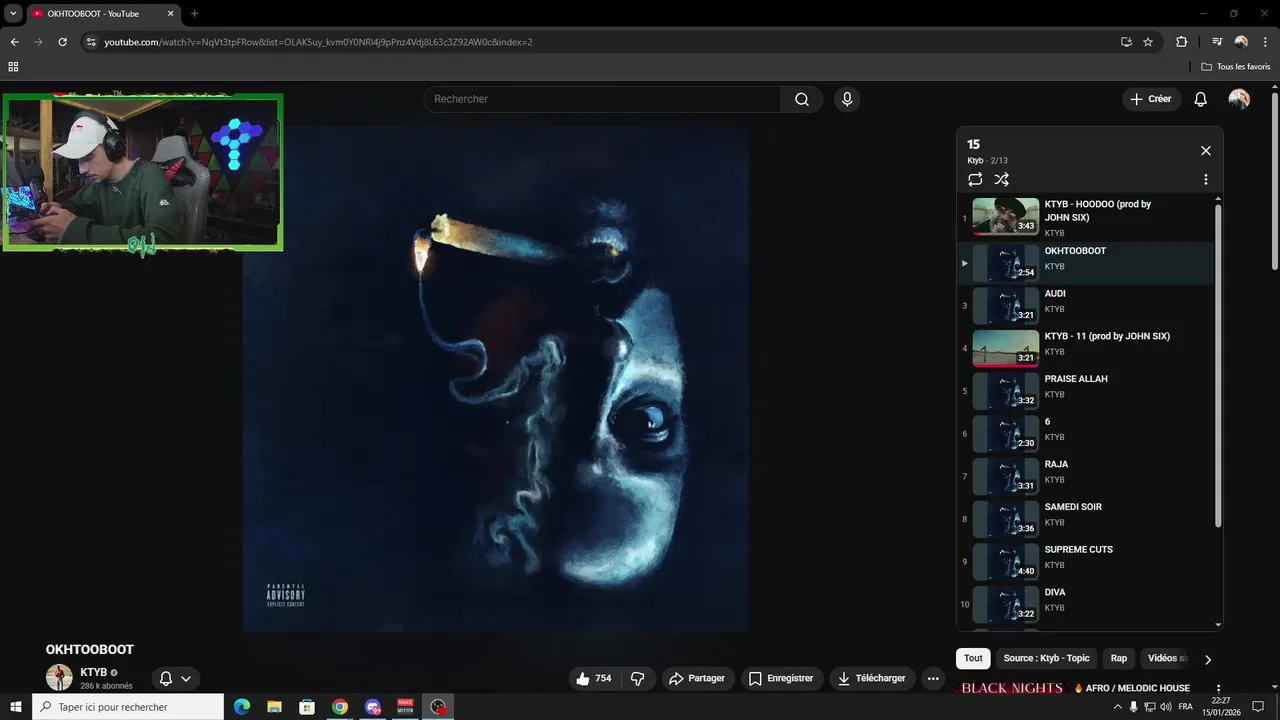The width and height of the screenshot is (1280, 720).
Task: Click the magnifier search button
Action: [802, 99]
